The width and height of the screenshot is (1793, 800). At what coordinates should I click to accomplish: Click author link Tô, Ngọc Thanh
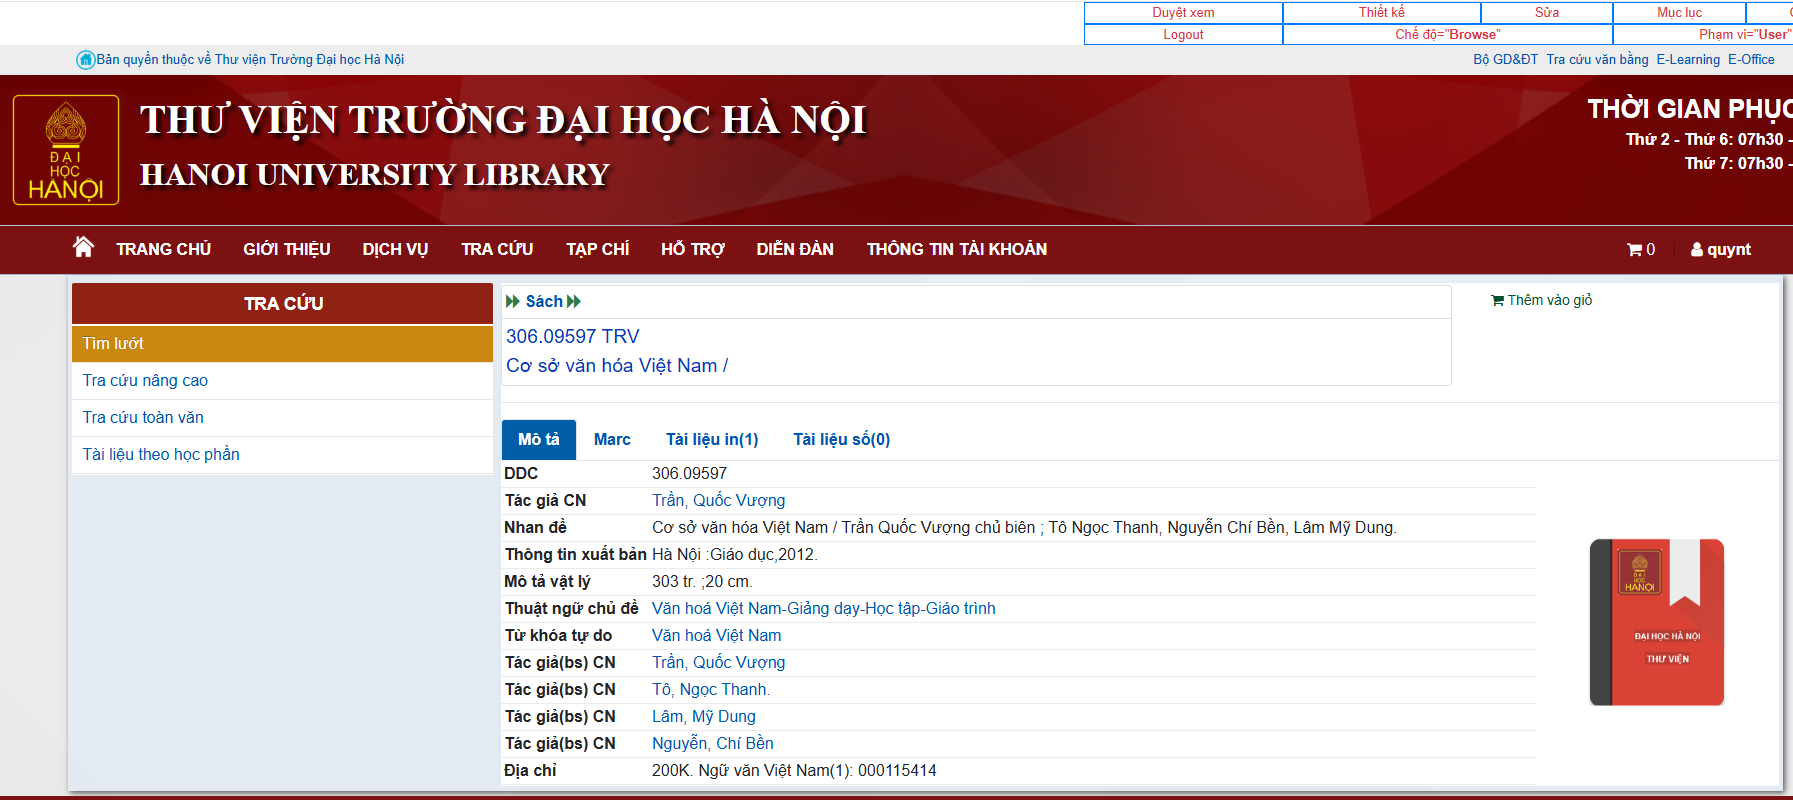tap(710, 690)
